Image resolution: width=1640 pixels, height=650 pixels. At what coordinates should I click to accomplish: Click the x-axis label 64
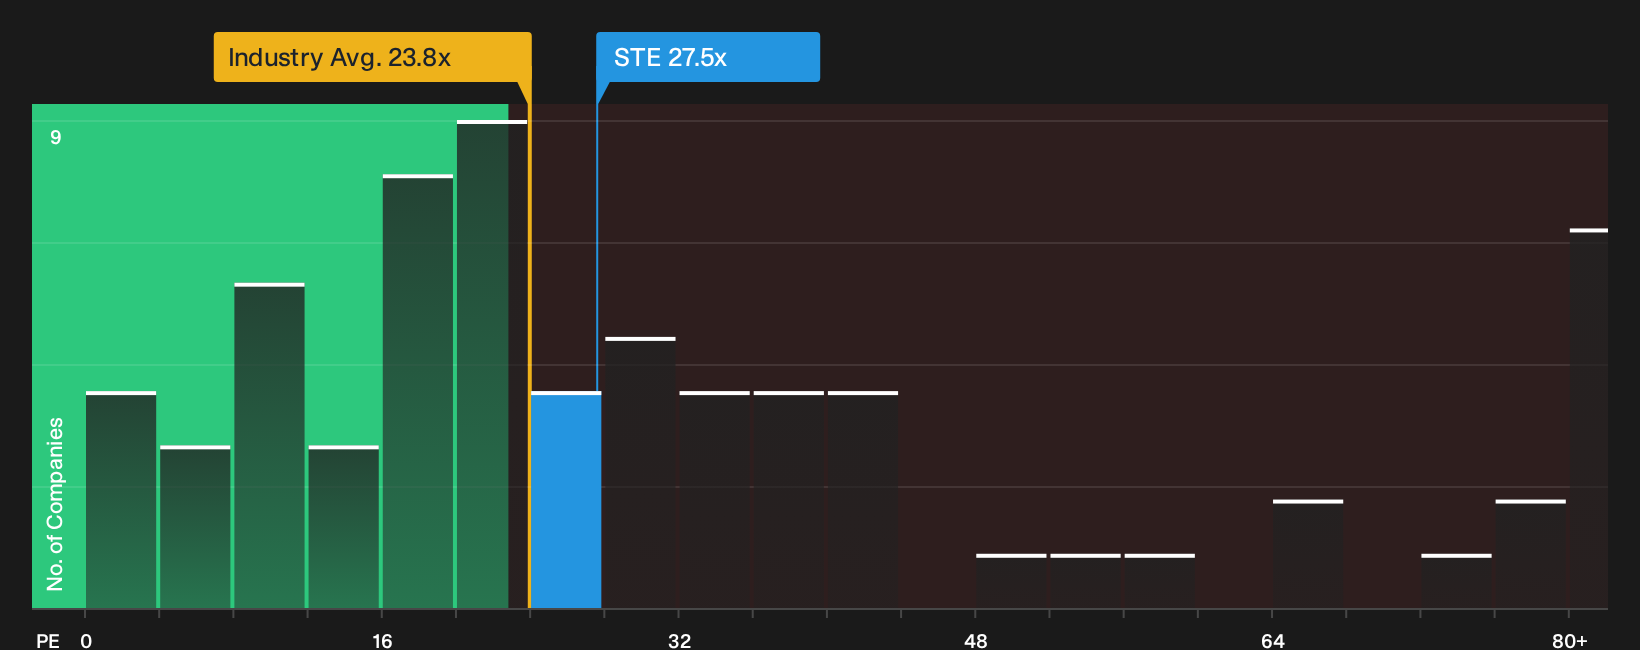1272,641
